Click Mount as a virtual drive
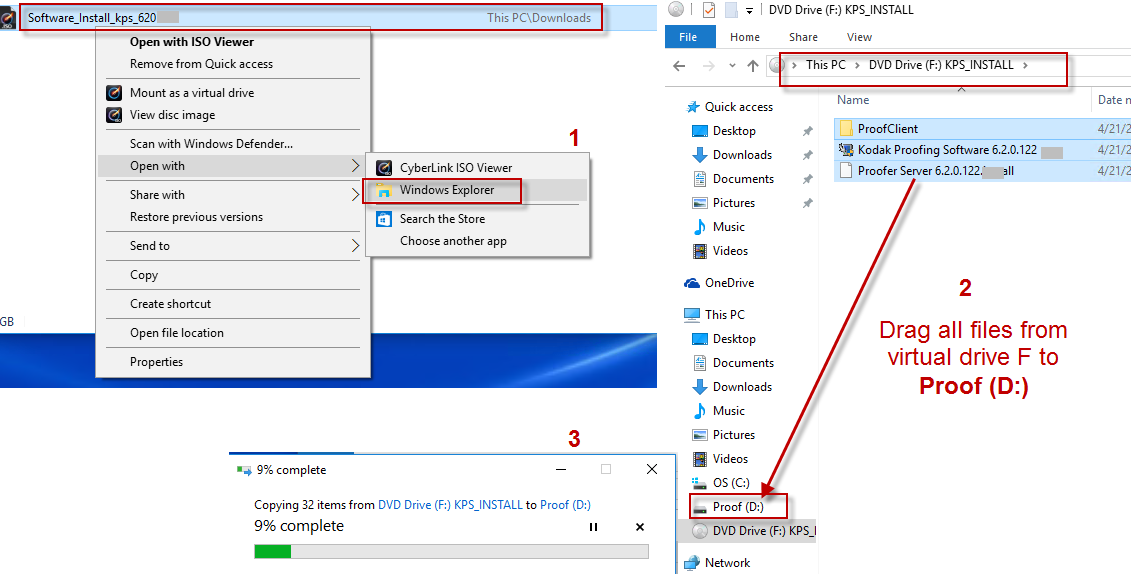The image size is (1131, 574). coord(192,93)
